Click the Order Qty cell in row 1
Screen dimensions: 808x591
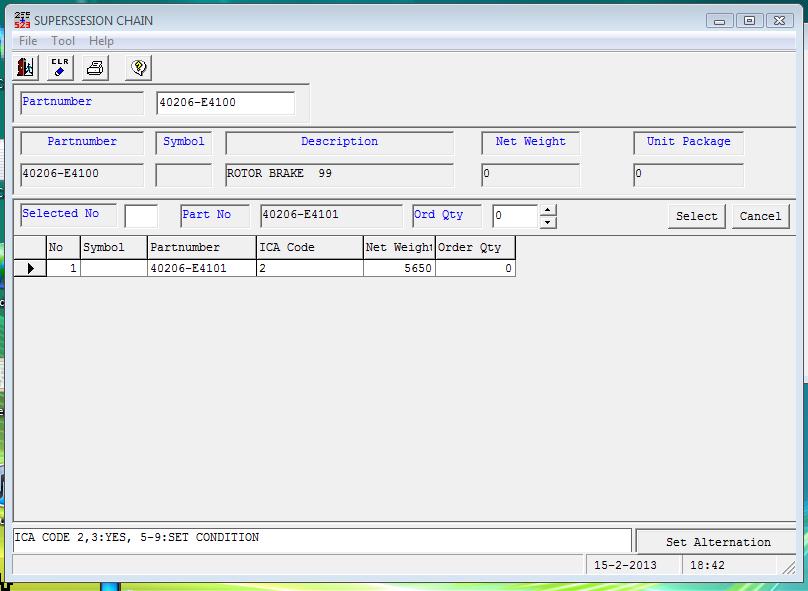click(475, 268)
